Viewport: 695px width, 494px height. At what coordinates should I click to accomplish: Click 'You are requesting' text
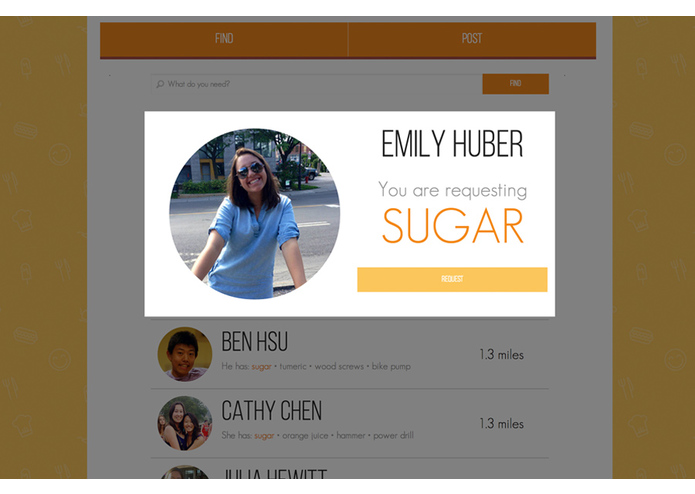click(453, 191)
